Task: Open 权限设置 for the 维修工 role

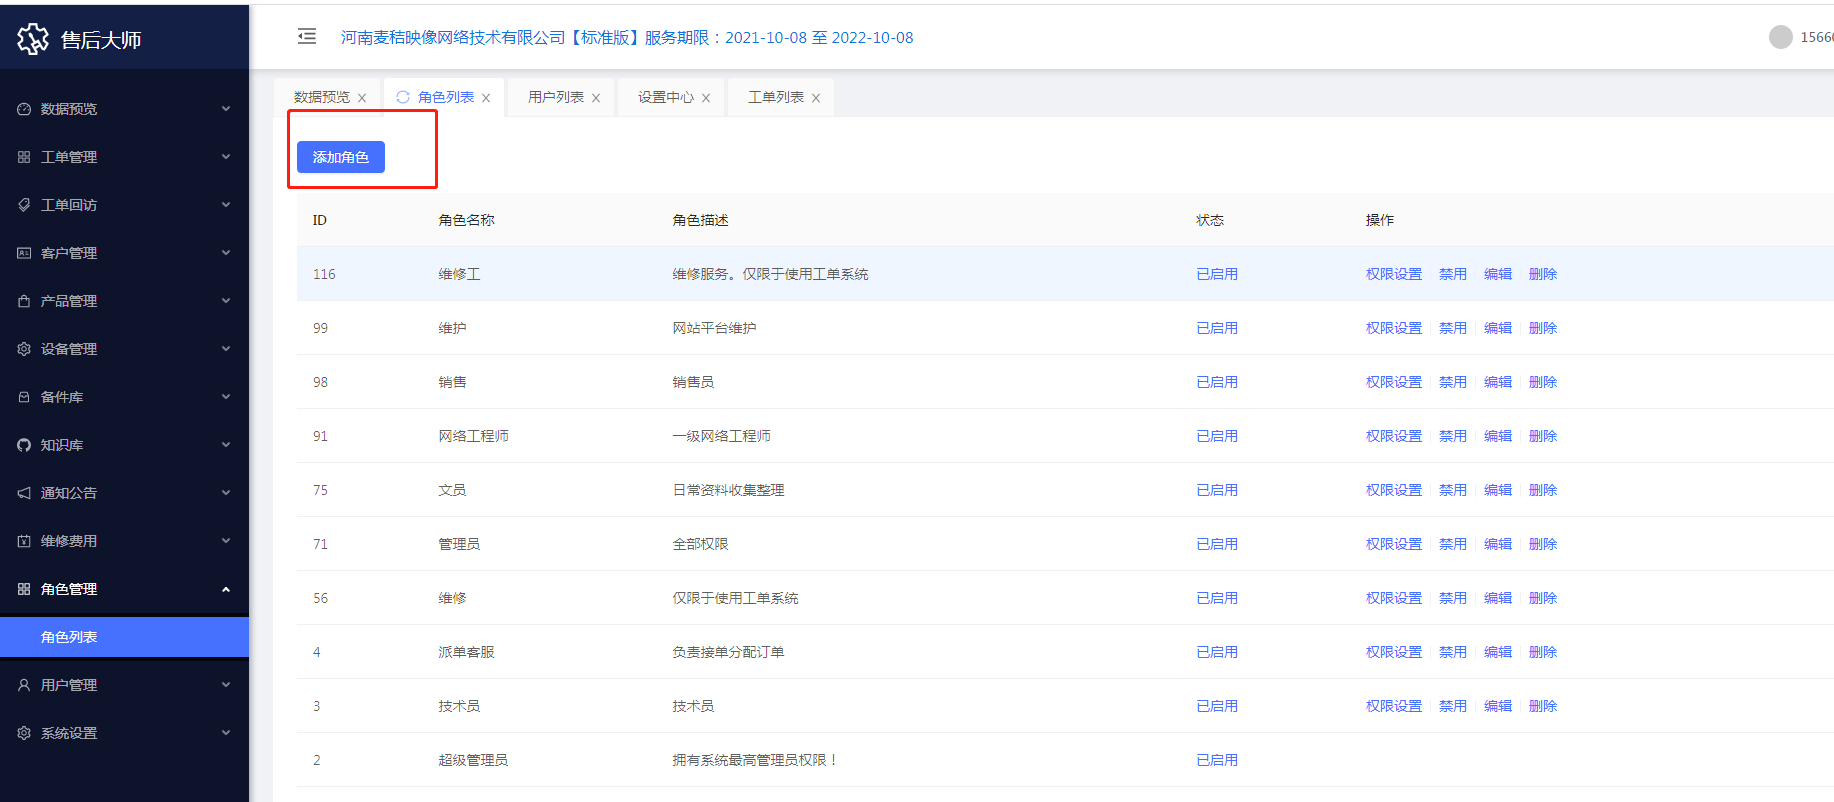Action: [x=1393, y=274]
